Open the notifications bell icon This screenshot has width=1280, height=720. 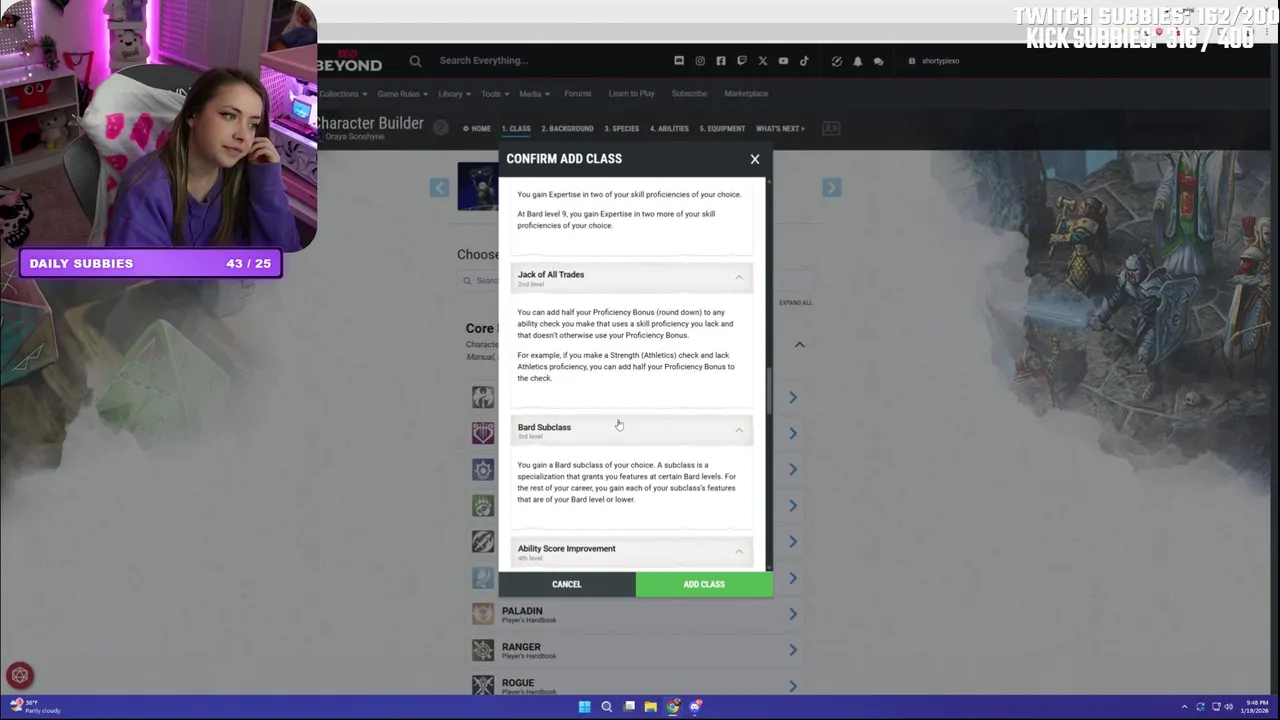857,61
